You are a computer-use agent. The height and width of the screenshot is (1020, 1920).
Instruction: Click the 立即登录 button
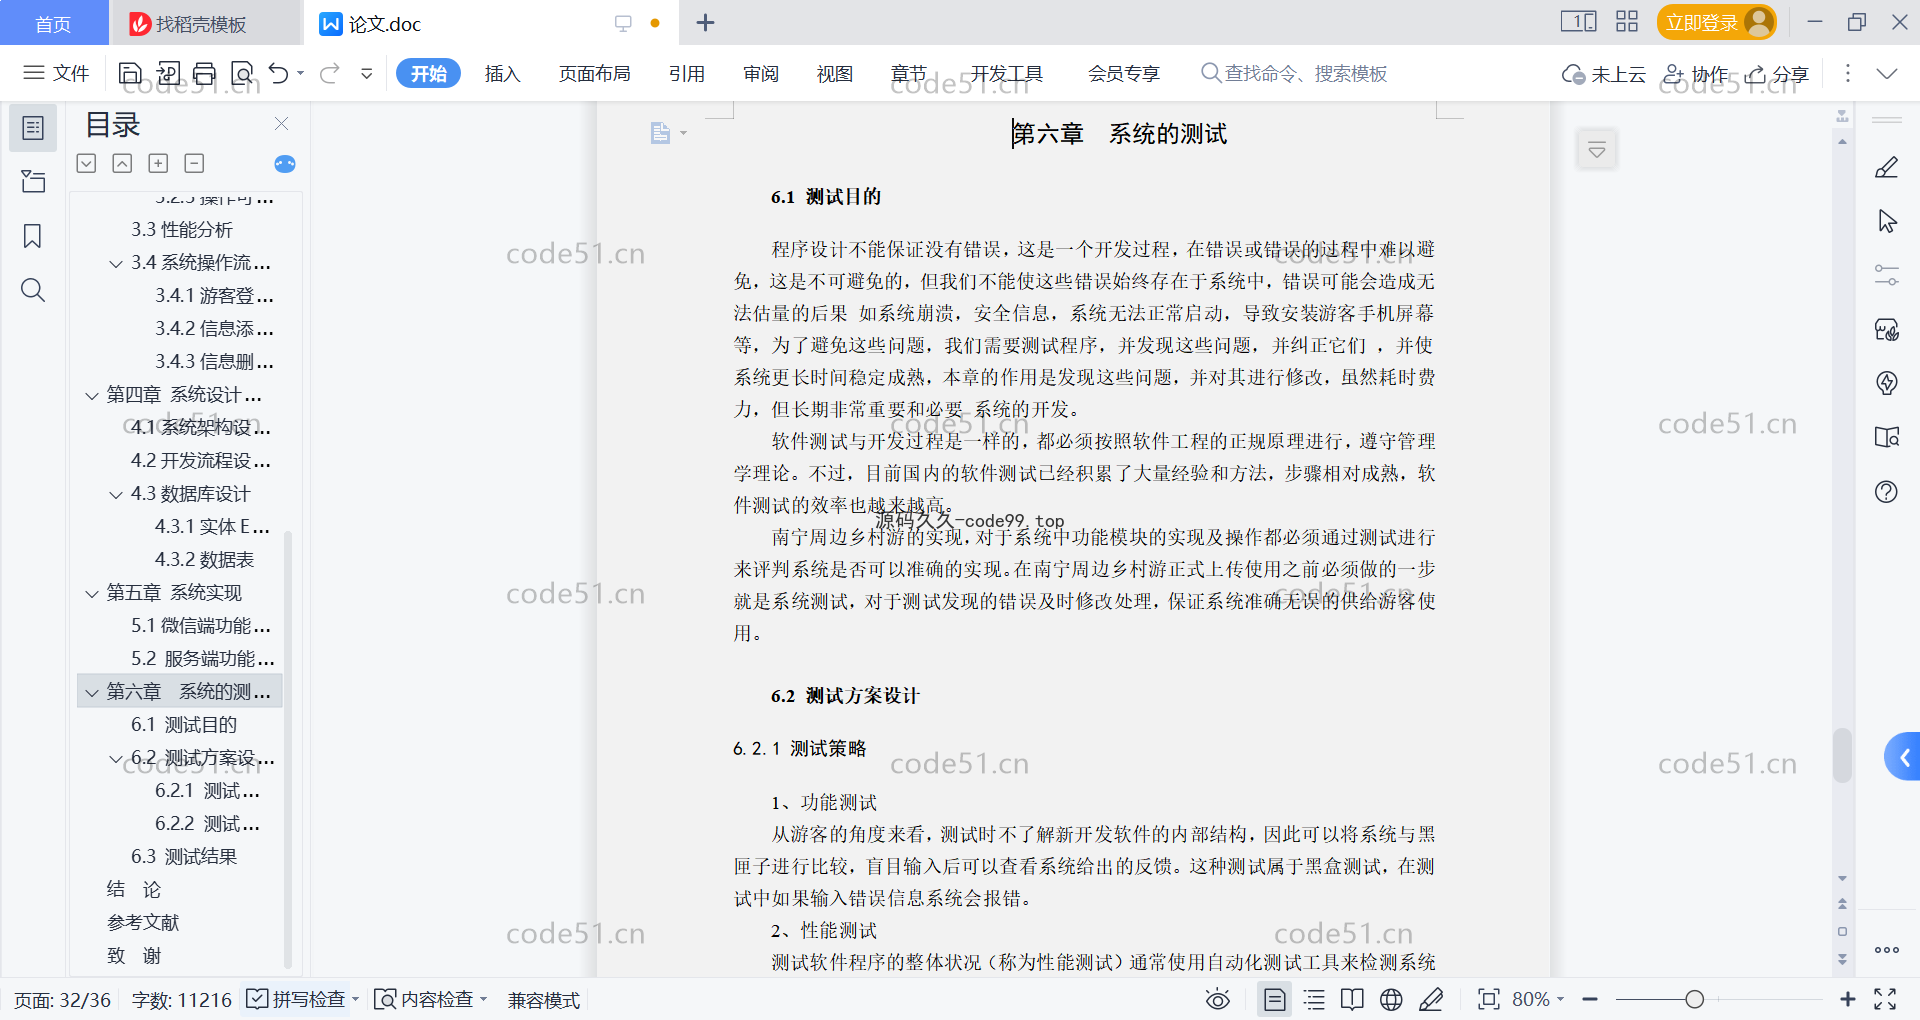(x=1716, y=22)
